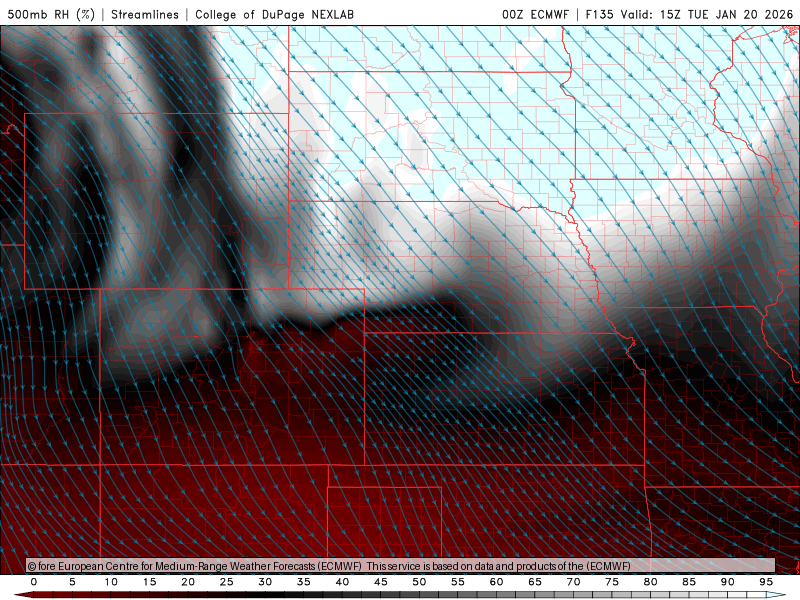
Task: Select "Valid: 15Z TUE JAN 20 2026" text
Action: coord(707,14)
